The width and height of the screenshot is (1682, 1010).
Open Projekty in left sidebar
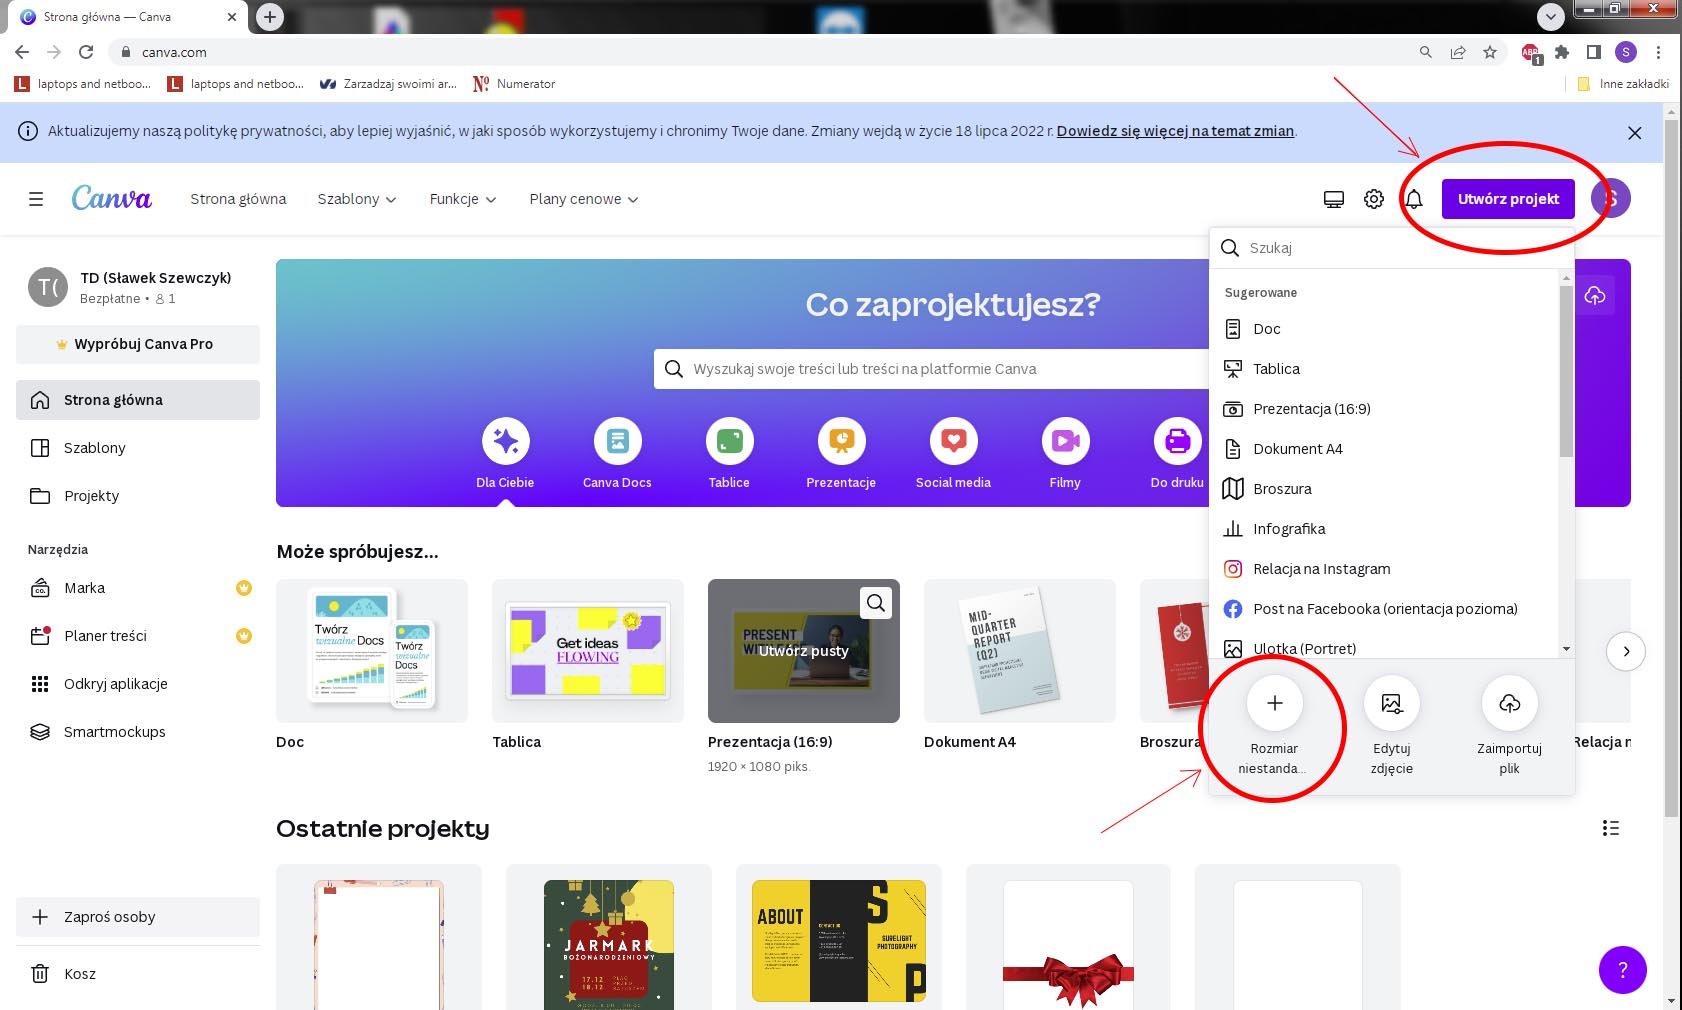[138, 496]
